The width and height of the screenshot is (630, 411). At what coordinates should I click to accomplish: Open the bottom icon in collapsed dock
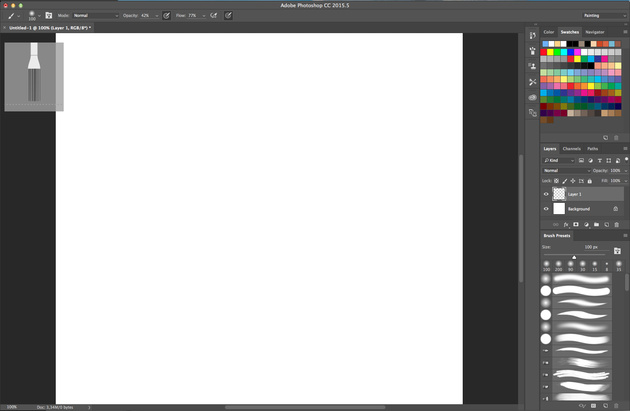[532, 113]
